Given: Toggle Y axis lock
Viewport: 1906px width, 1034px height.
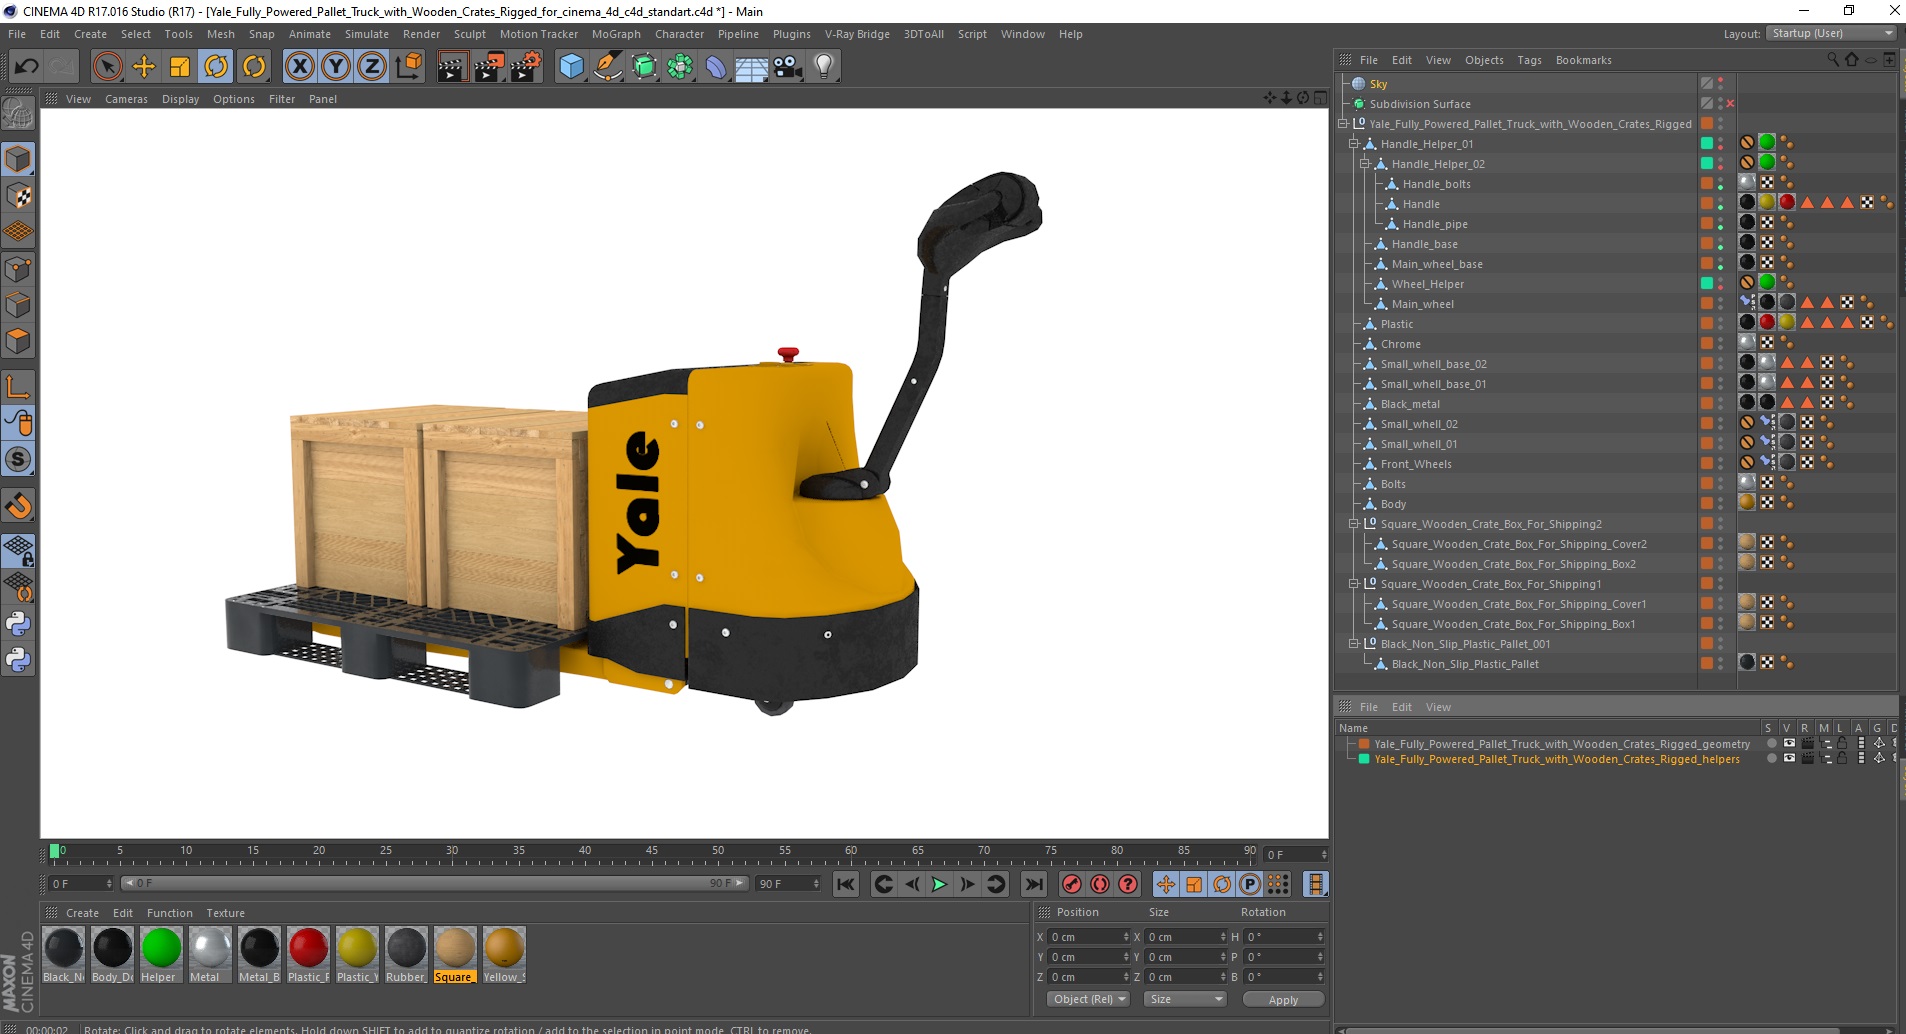Looking at the screenshot, I should 336,66.
